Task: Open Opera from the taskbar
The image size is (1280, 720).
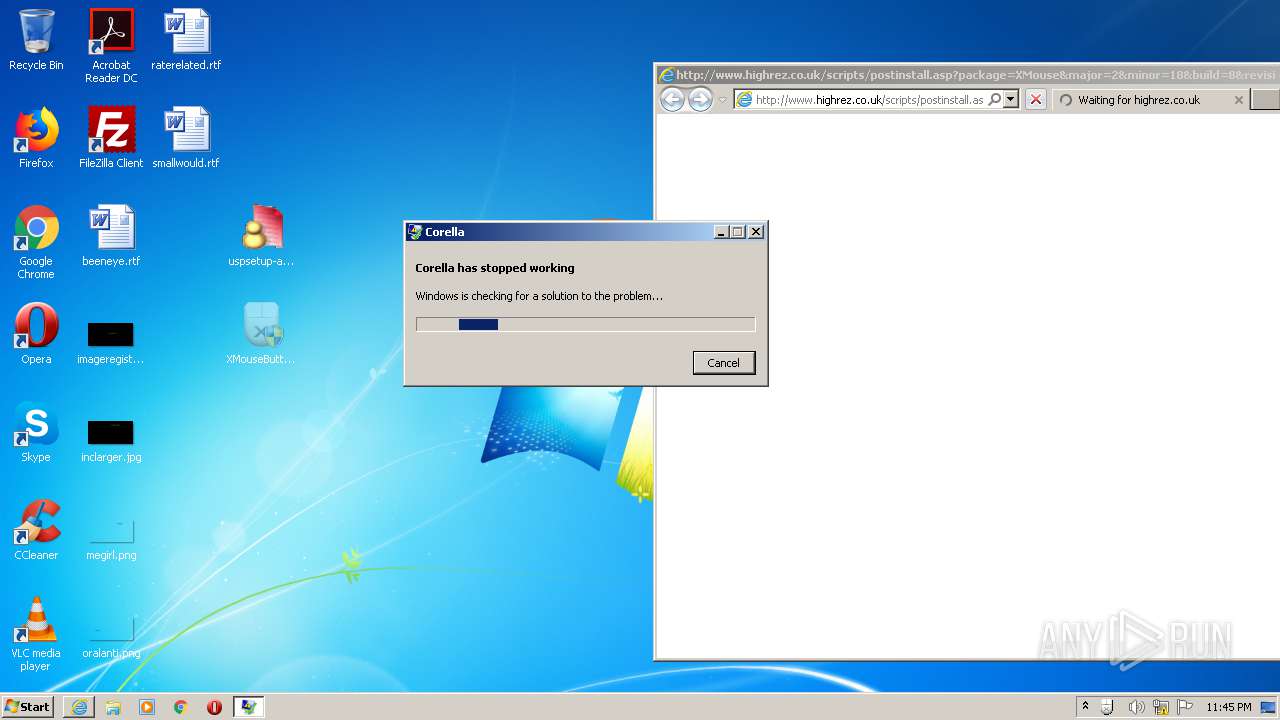Action: (214, 707)
